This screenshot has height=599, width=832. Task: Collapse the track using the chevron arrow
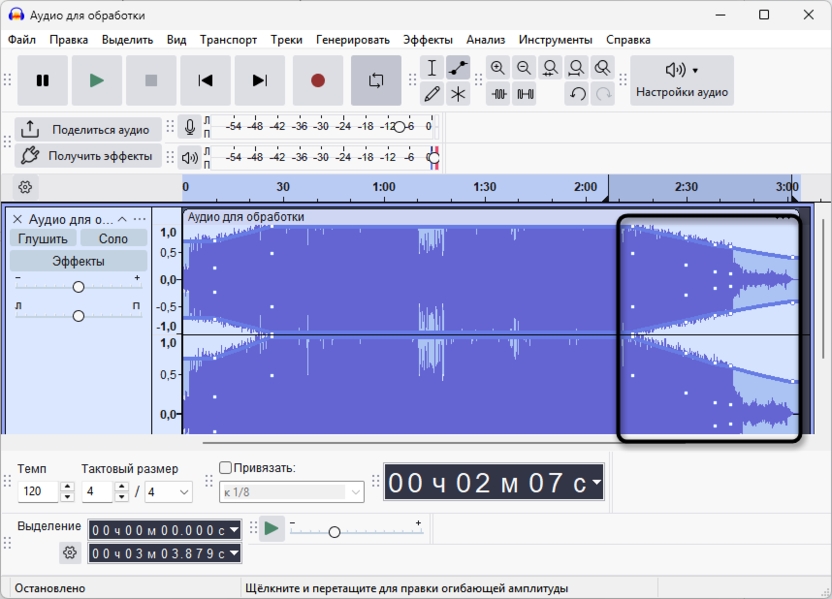122,219
